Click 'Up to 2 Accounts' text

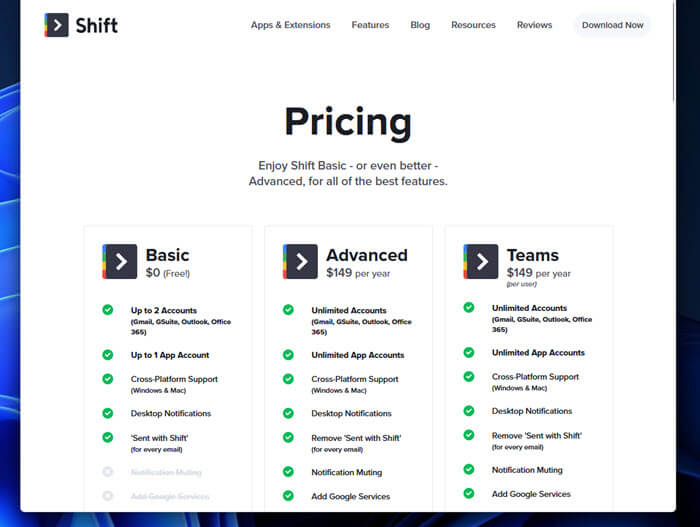[x=164, y=310]
